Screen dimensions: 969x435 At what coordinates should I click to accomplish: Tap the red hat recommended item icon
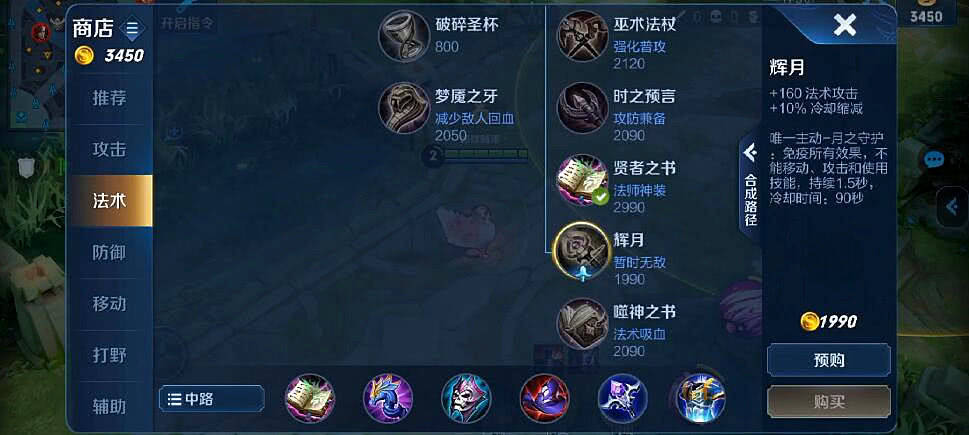544,399
